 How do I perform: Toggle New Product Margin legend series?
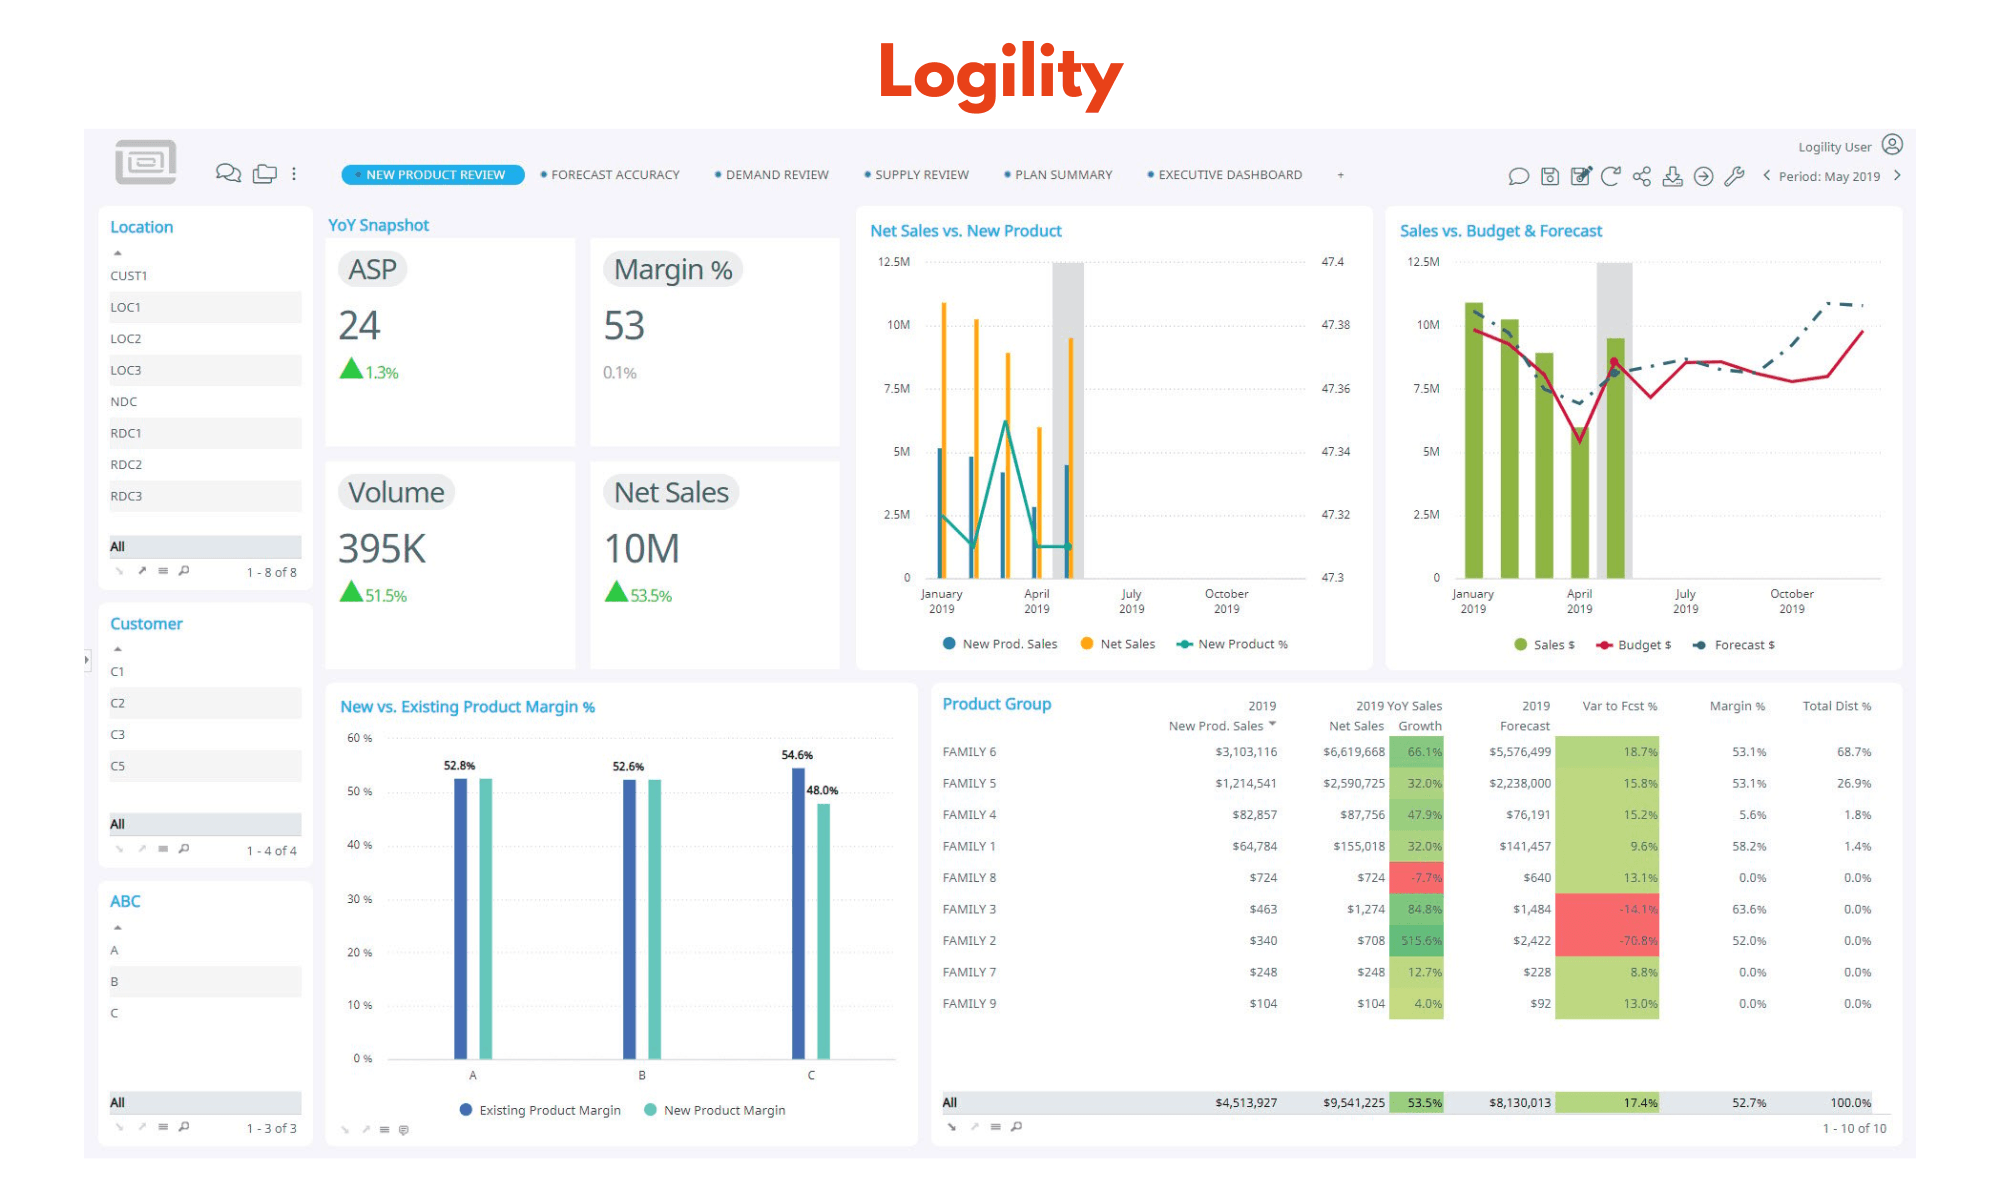pyautogui.click(x=715, y=1110)
